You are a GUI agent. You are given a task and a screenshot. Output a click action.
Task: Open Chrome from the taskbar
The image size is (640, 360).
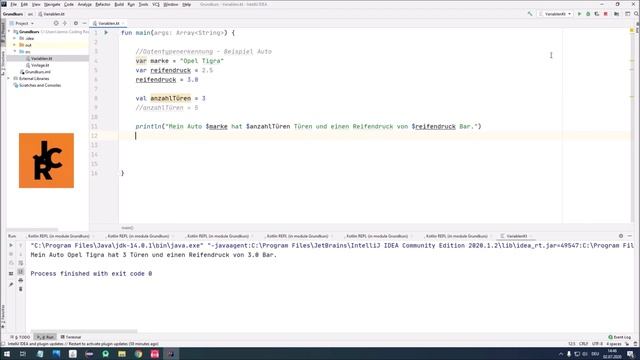pyautogui.click(x=138, y=354)
